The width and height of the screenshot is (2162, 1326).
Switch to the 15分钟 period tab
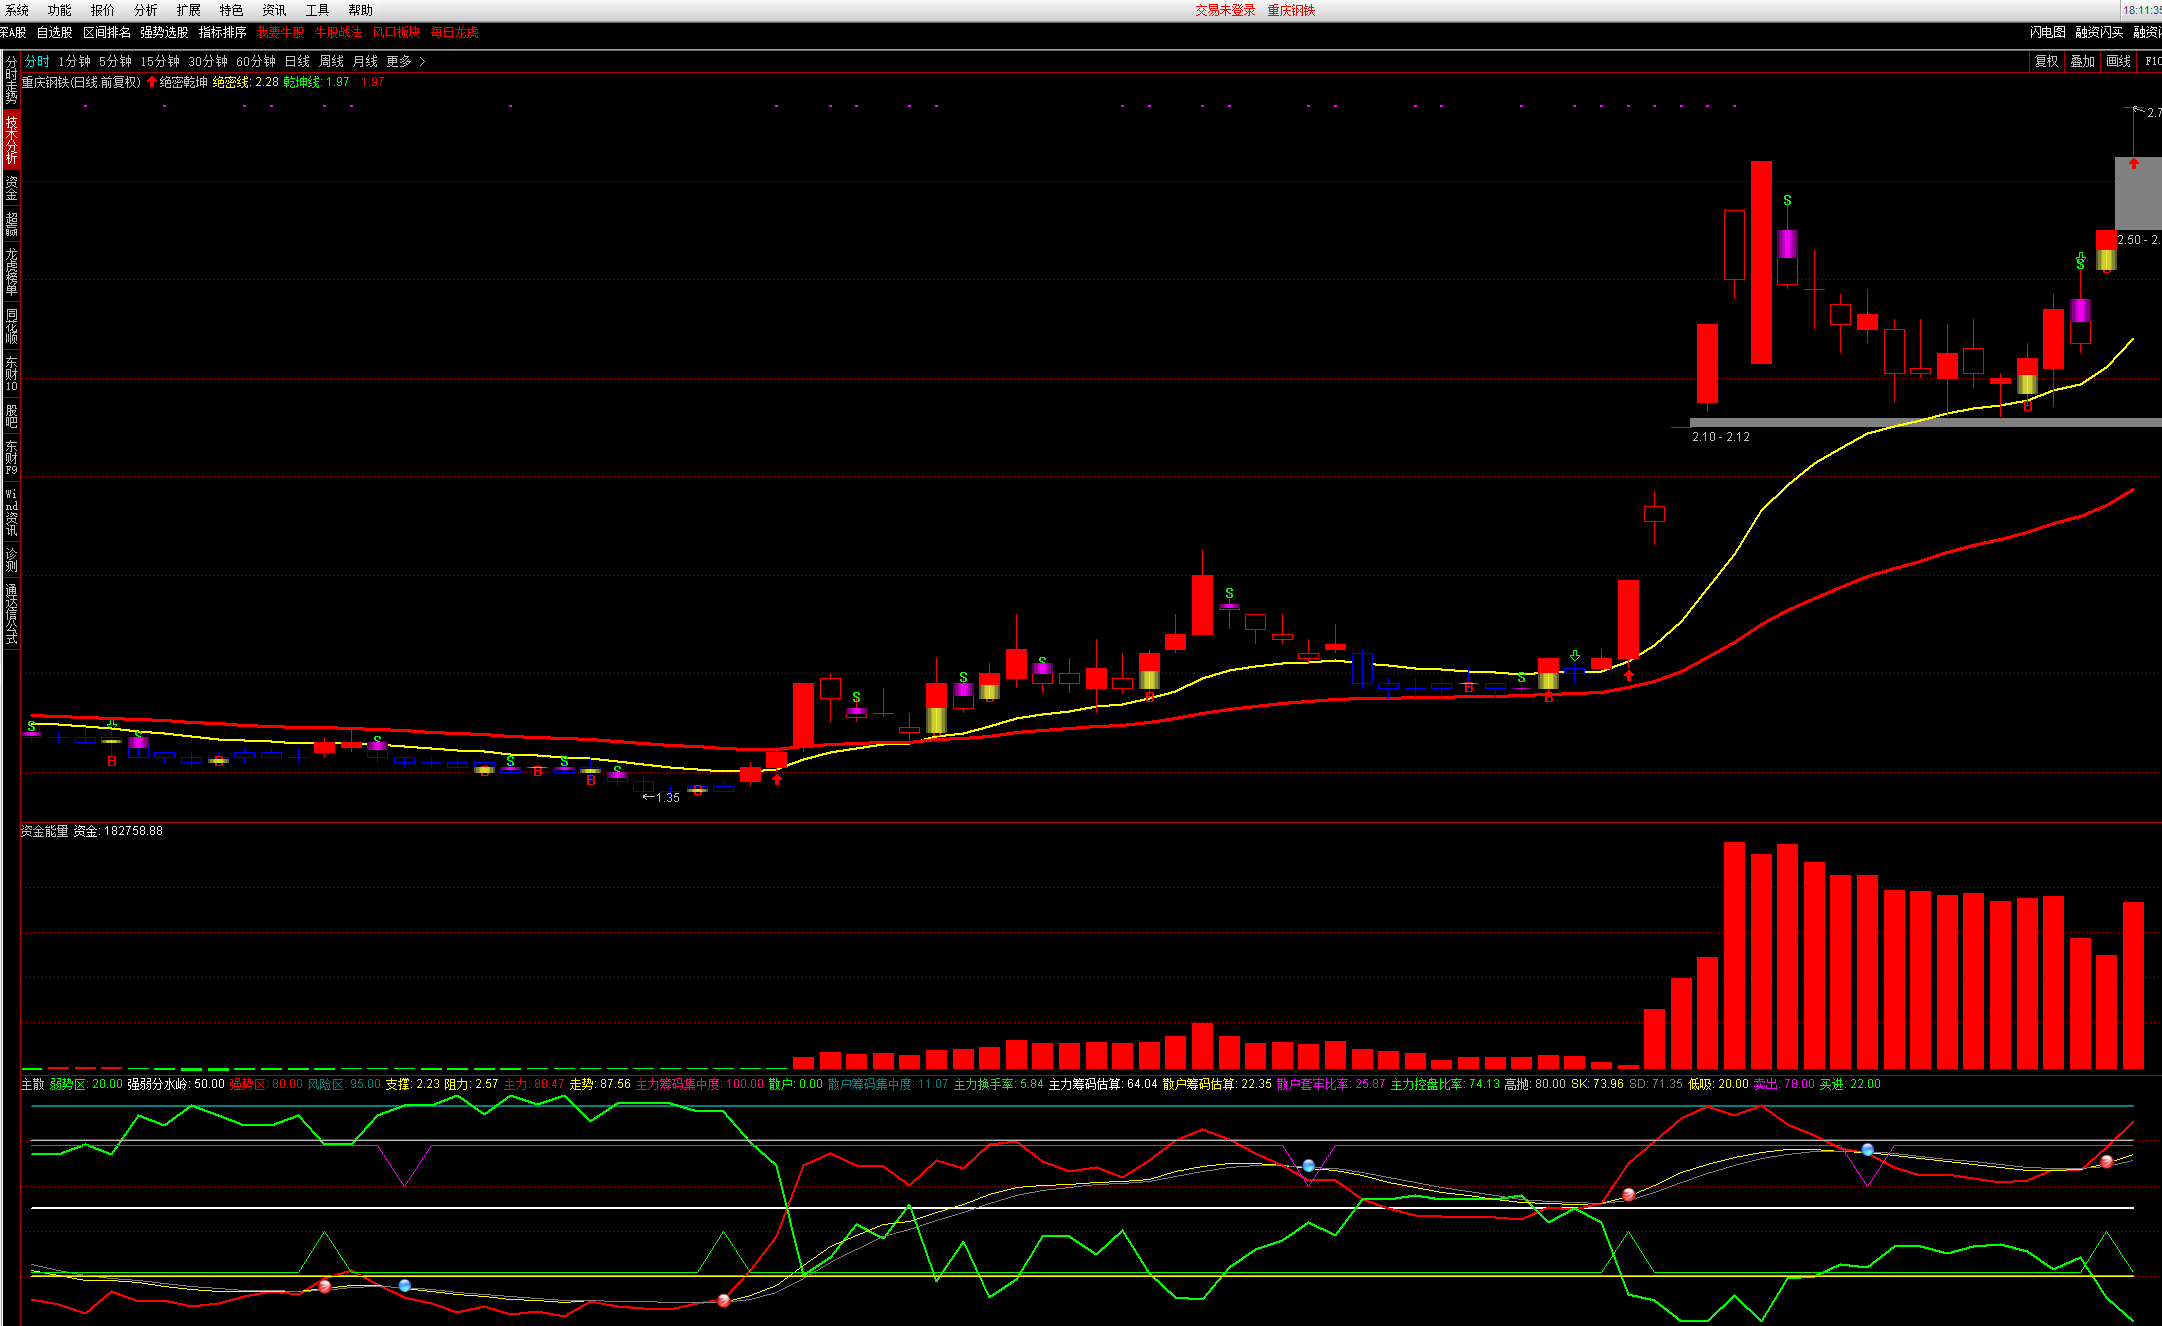160,61
